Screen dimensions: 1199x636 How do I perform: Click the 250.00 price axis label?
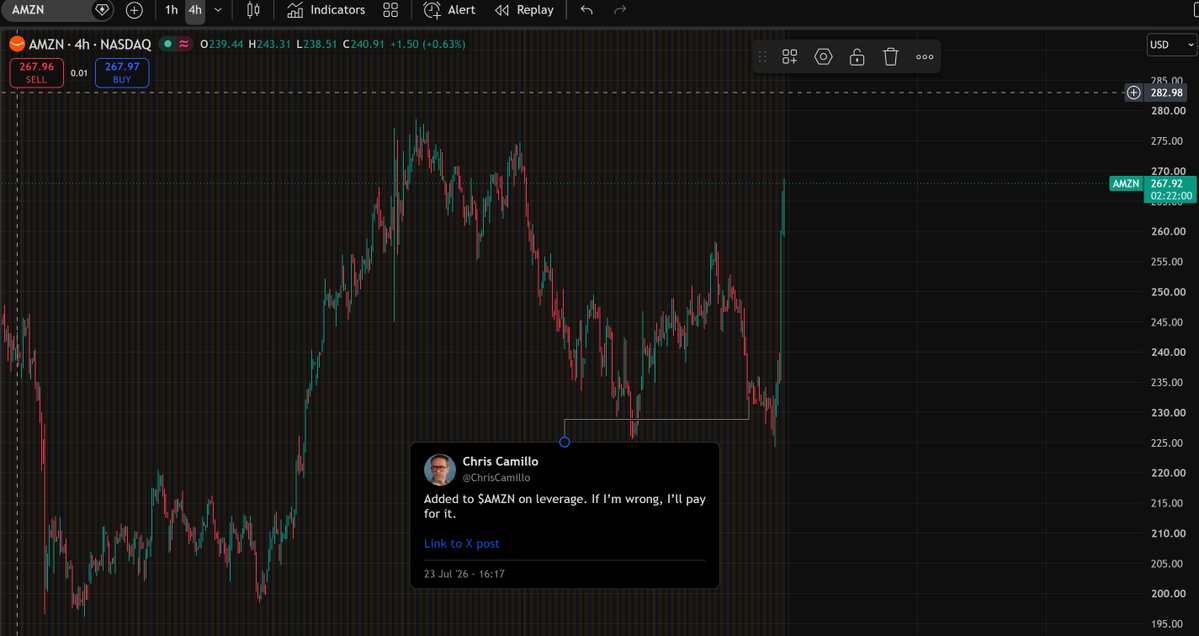1168,292
